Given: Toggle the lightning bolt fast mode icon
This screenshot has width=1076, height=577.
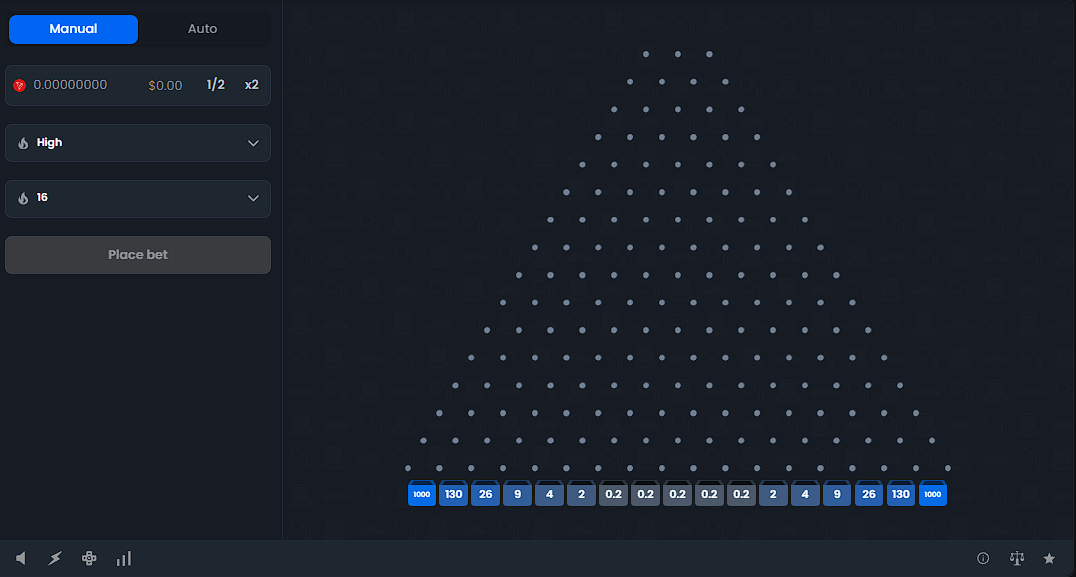Looking at the screenshot, I should tap(55, 558).
